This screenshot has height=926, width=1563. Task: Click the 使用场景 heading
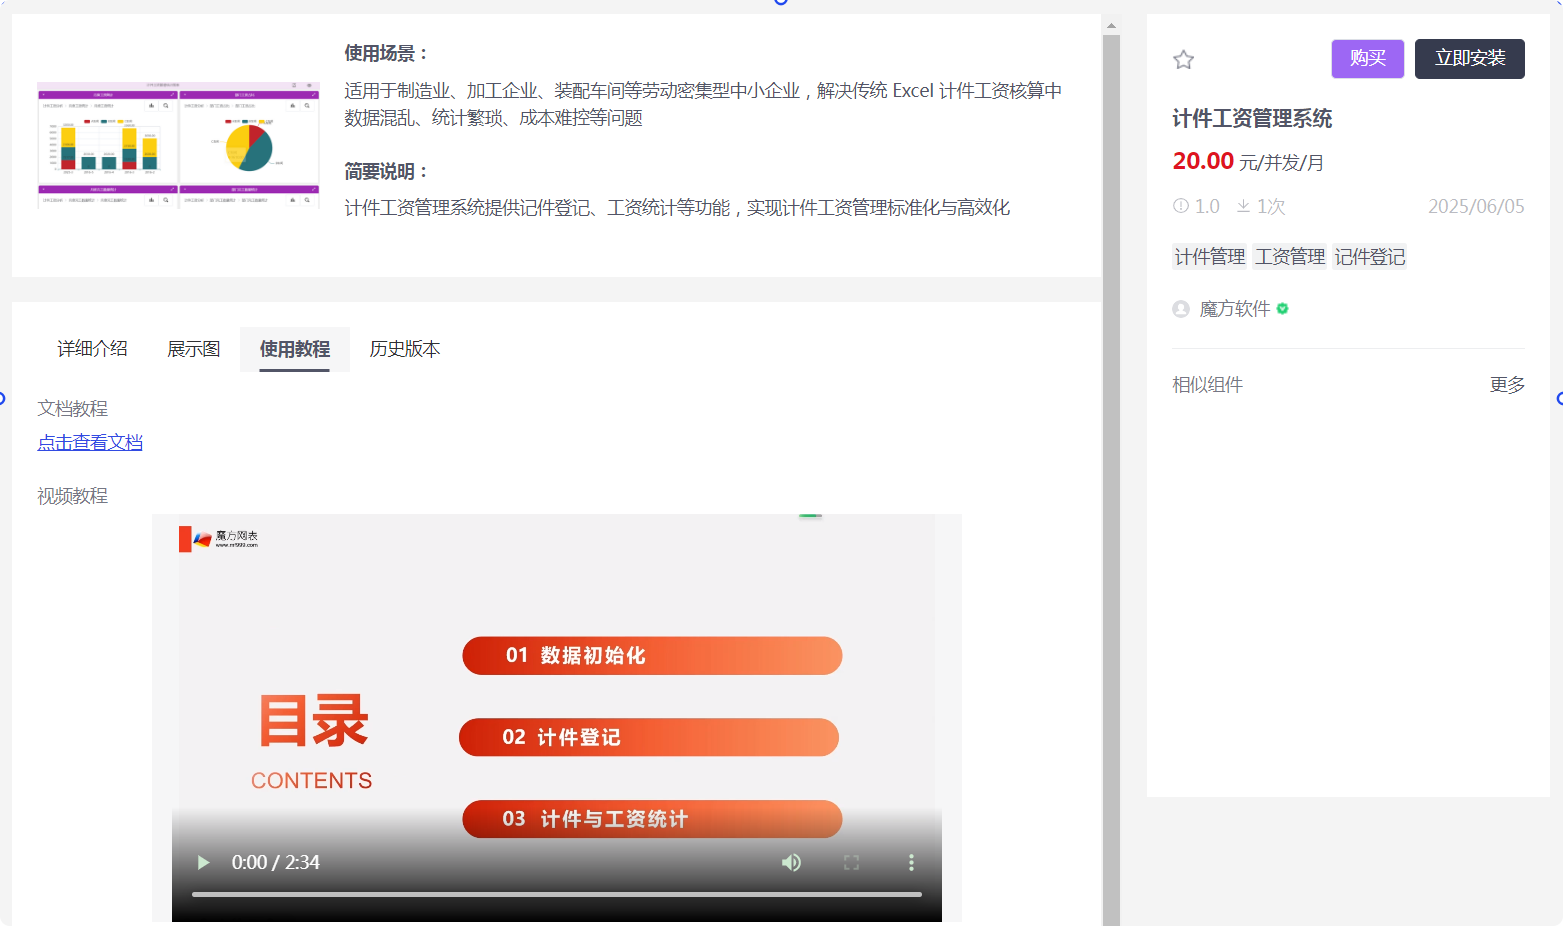coord(386,53)
